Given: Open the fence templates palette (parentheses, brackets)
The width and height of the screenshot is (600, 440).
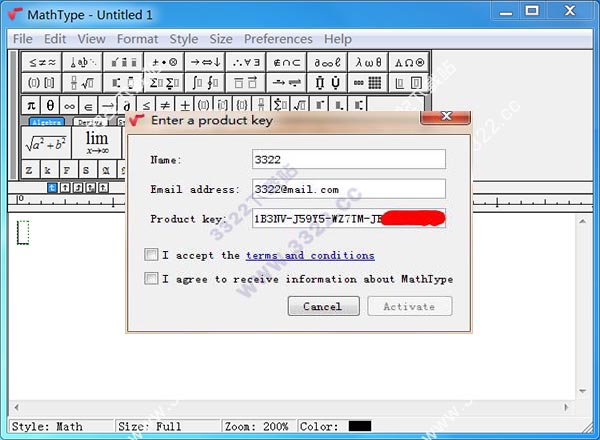Looking at the screenshot, I should tap(42, 83).
